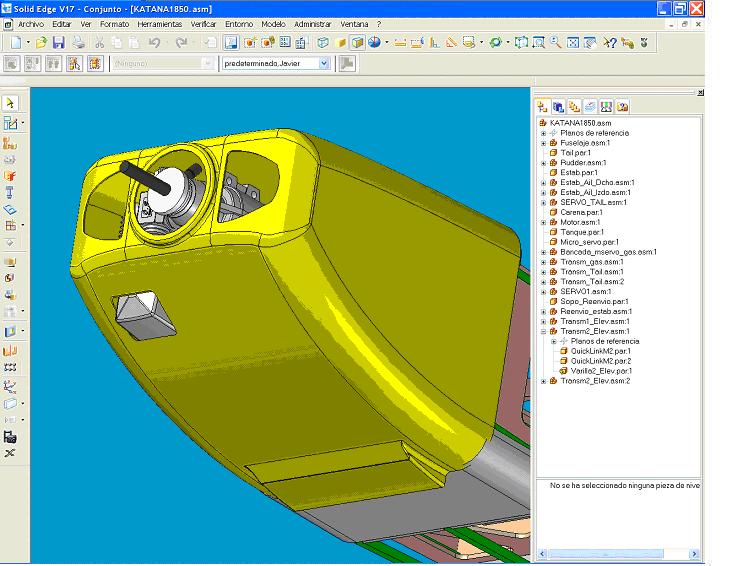Viewport: 735px width, 566px height.
Task: Collapse the Transm2_Elev.asm:1 node
Action: [x=544, y=332]
